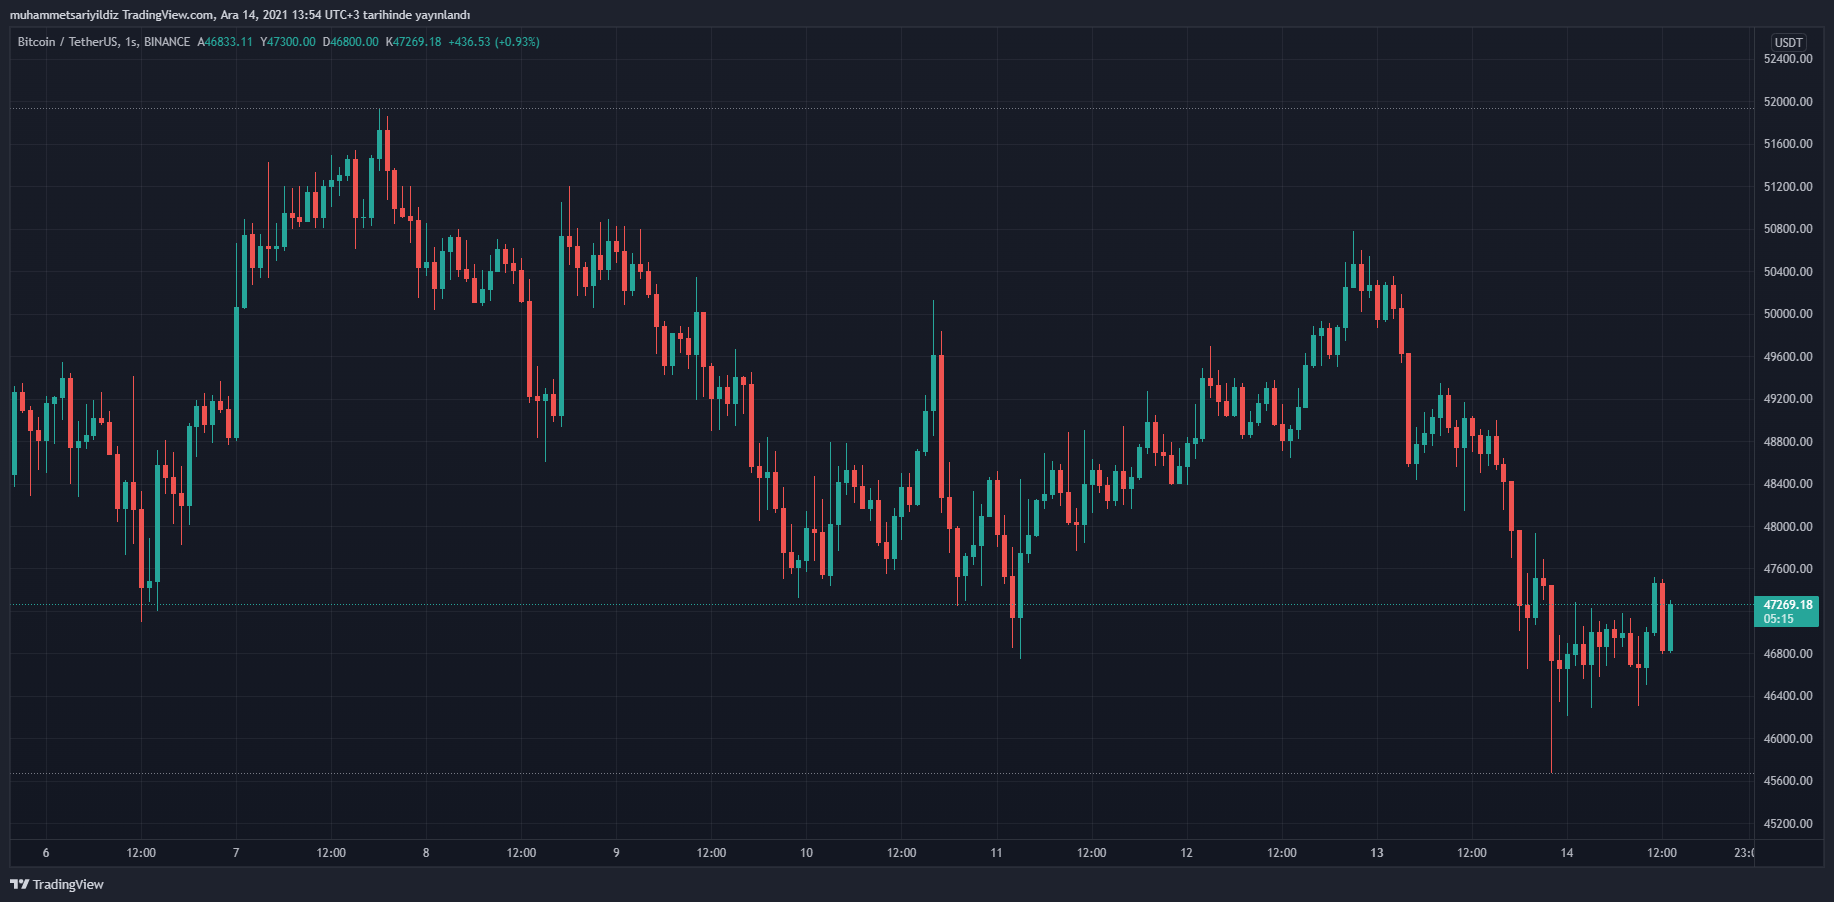Click date label 10 on time axis
The image size is (1834, 902).
pos(806,853)
